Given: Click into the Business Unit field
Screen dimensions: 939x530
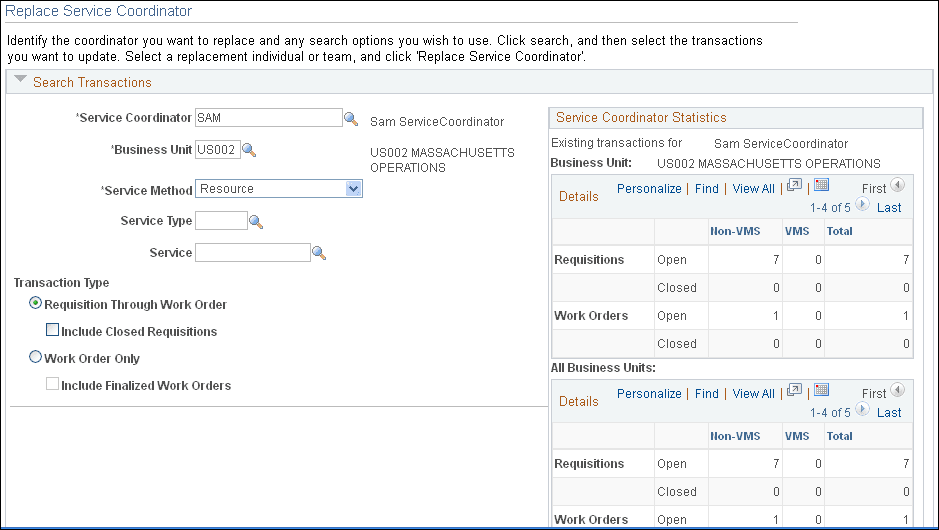Looking at the screenshot, I should (x=218, y=150).
